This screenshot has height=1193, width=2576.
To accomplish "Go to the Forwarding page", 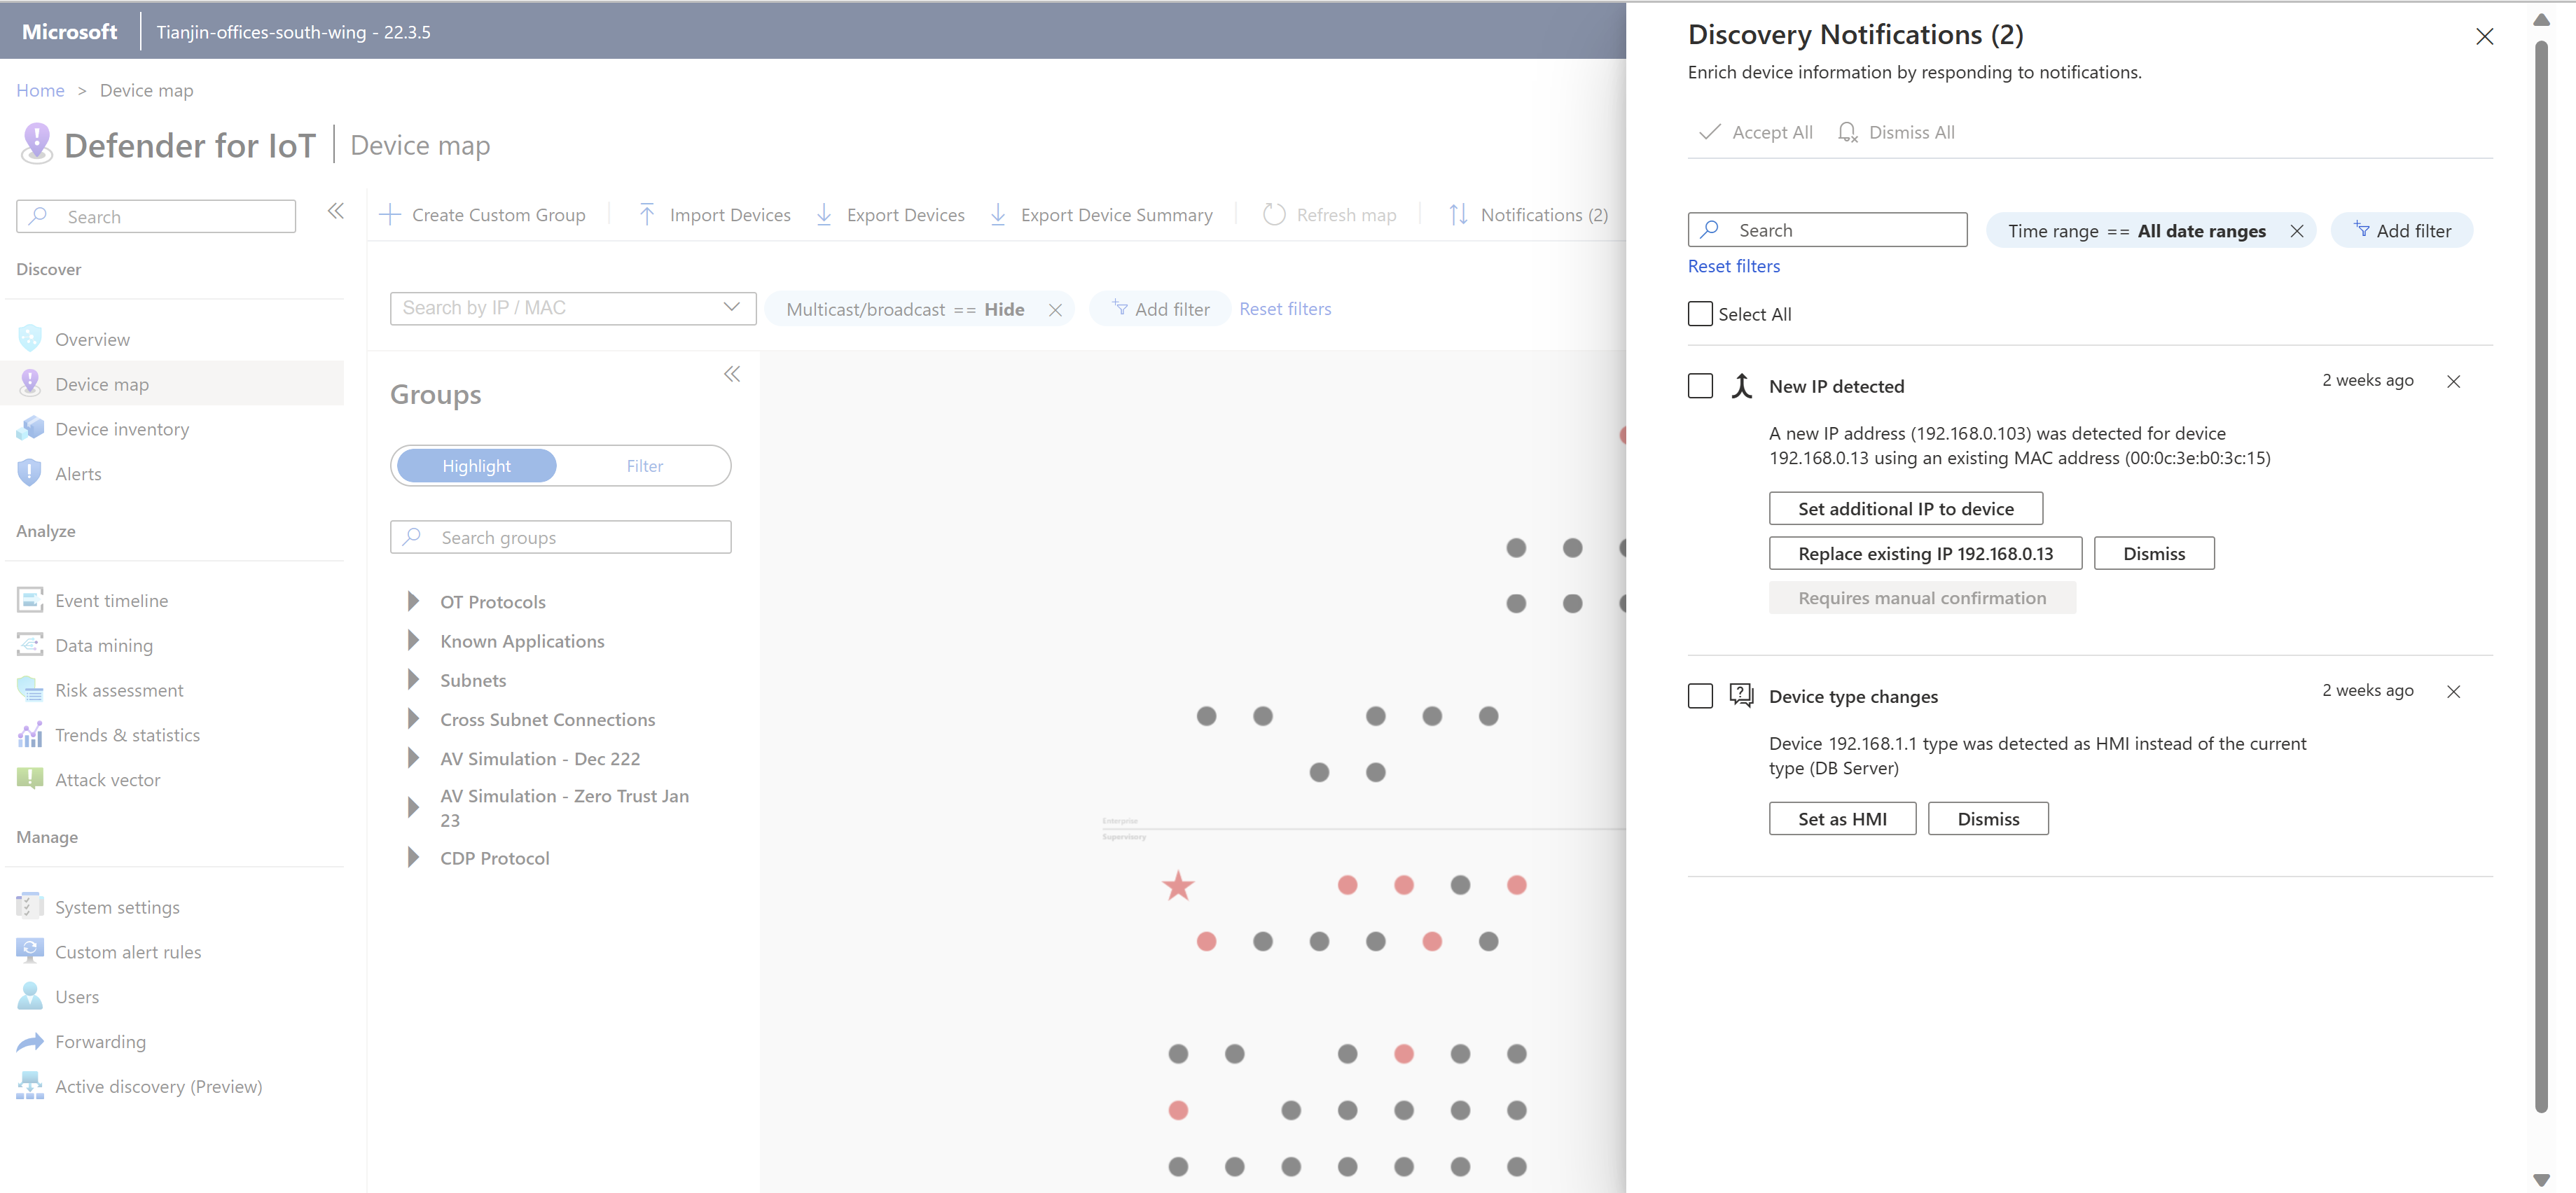I will point(100,1041).
